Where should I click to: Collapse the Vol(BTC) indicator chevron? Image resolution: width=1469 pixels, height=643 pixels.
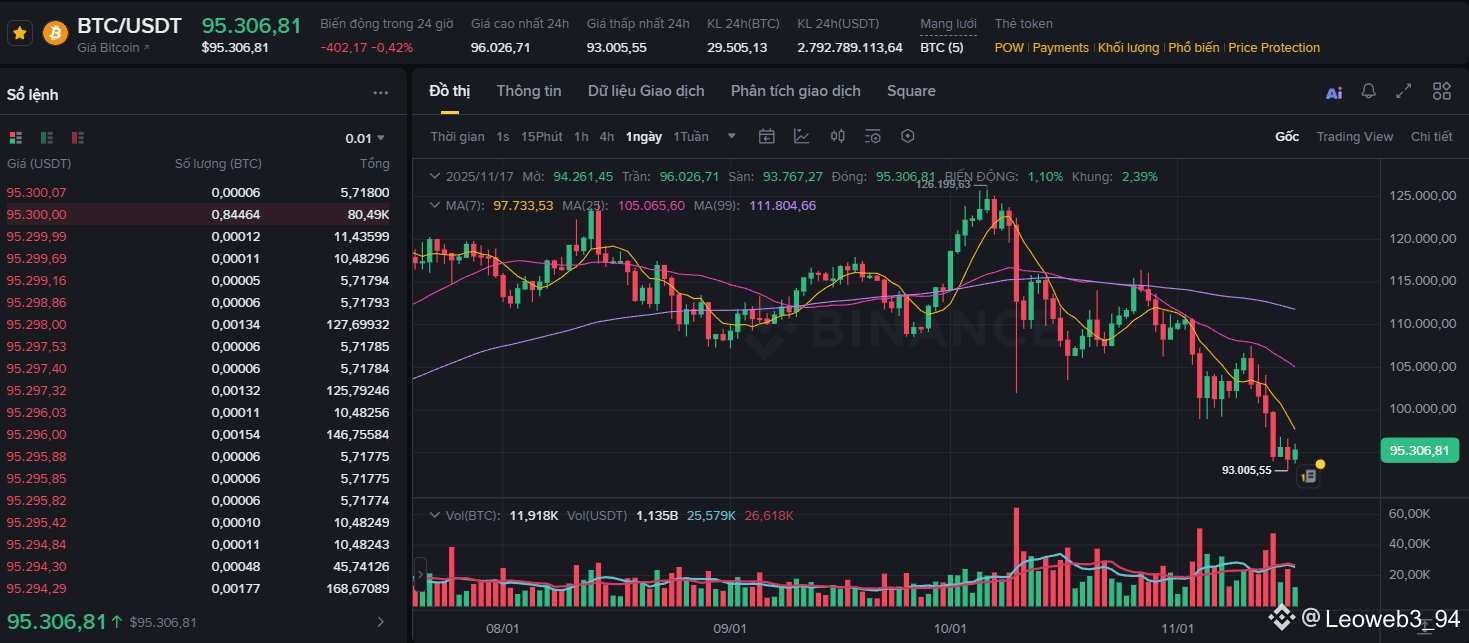click(x=435, y=515)
